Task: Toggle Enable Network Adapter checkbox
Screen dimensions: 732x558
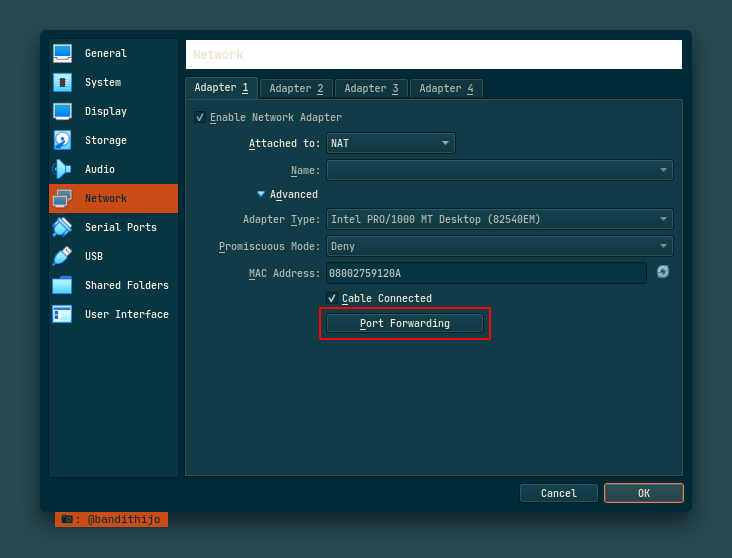Action: pos(200,118)
